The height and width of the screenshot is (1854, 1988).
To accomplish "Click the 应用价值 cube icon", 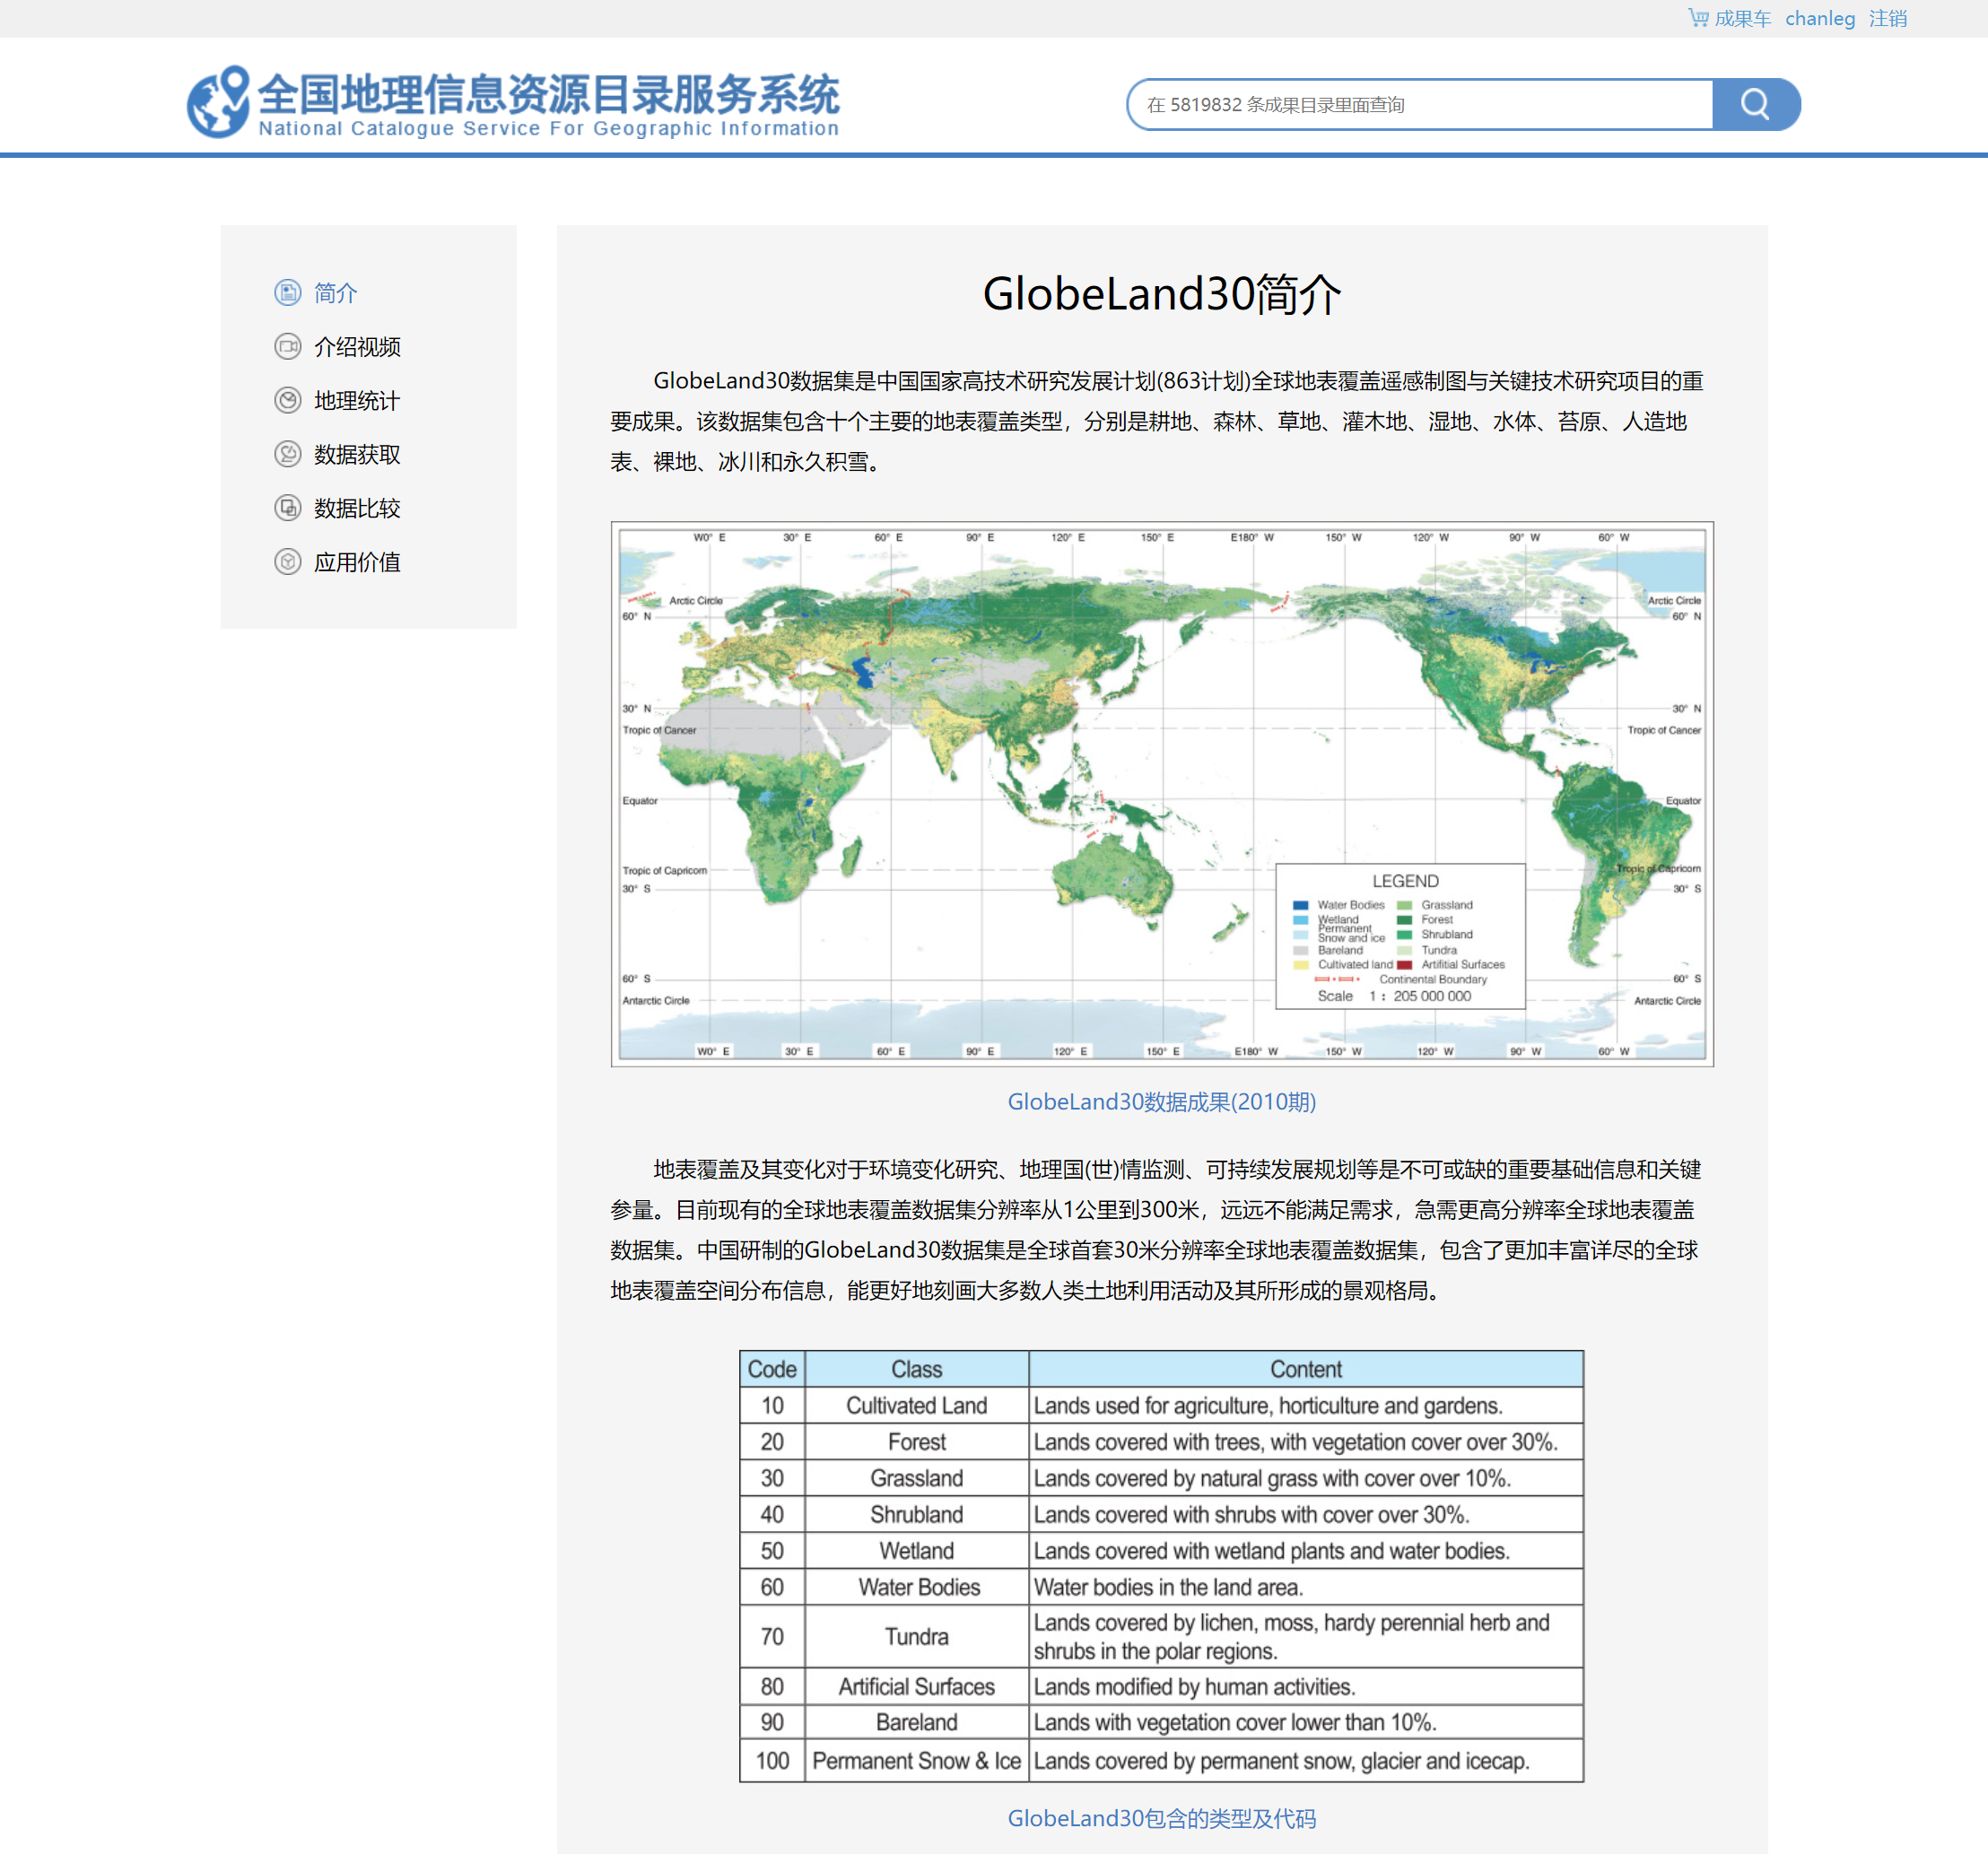I will 287,562.
